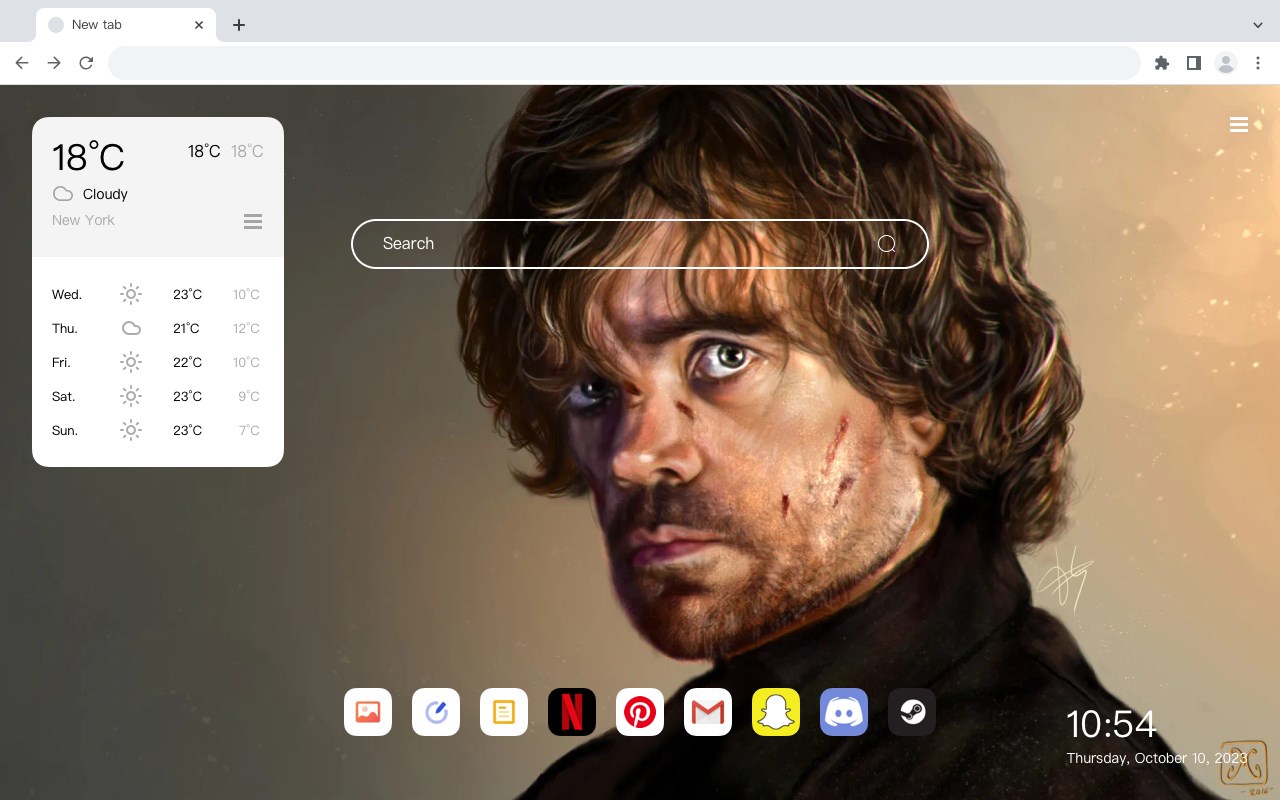Select the Wed. forecast day label
The height and width of the screenshot is (800, 1280).
click(x=67, y=294)
